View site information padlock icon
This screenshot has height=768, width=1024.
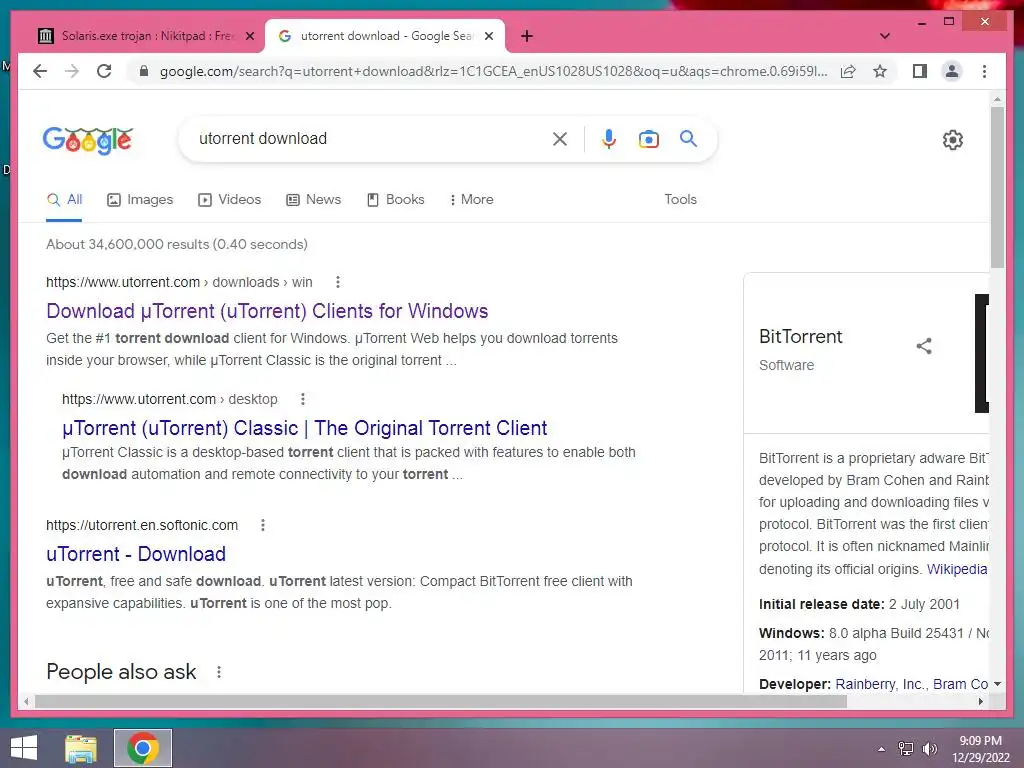144,71
